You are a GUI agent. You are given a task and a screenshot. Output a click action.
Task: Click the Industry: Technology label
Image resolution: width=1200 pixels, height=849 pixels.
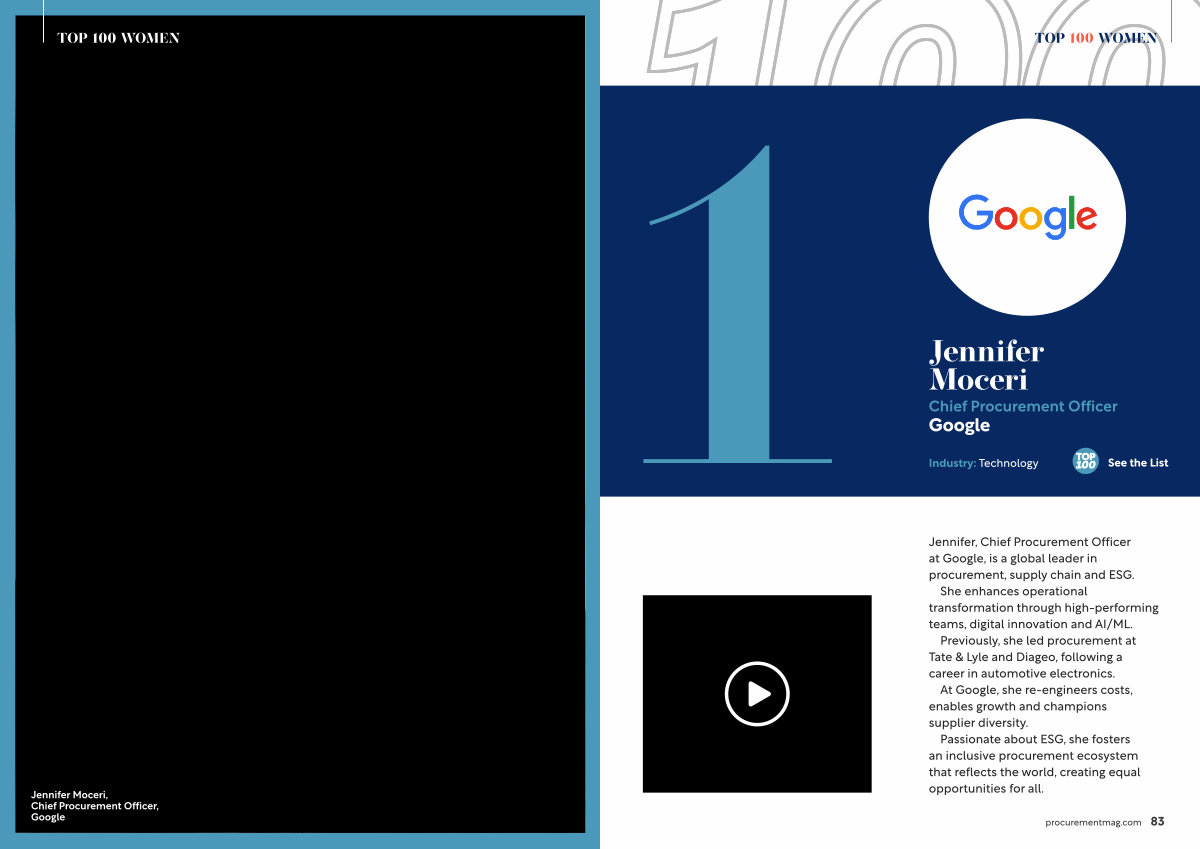pos(983,463)
